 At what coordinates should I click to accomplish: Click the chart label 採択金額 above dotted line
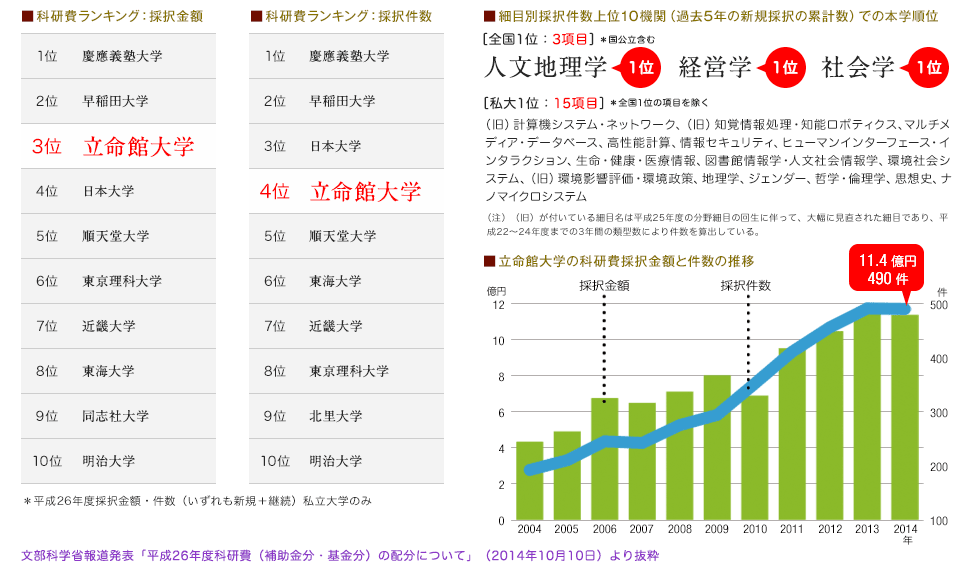click(x=604, y=285)
